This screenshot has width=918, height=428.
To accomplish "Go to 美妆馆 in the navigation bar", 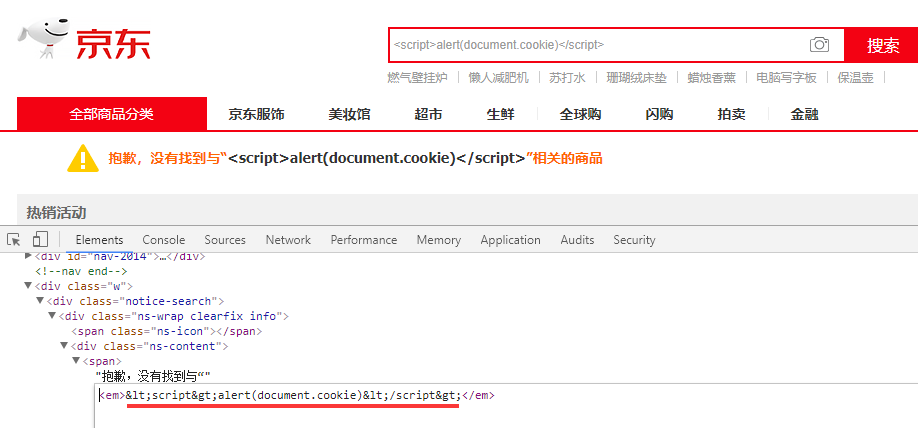I will [350, 114].
